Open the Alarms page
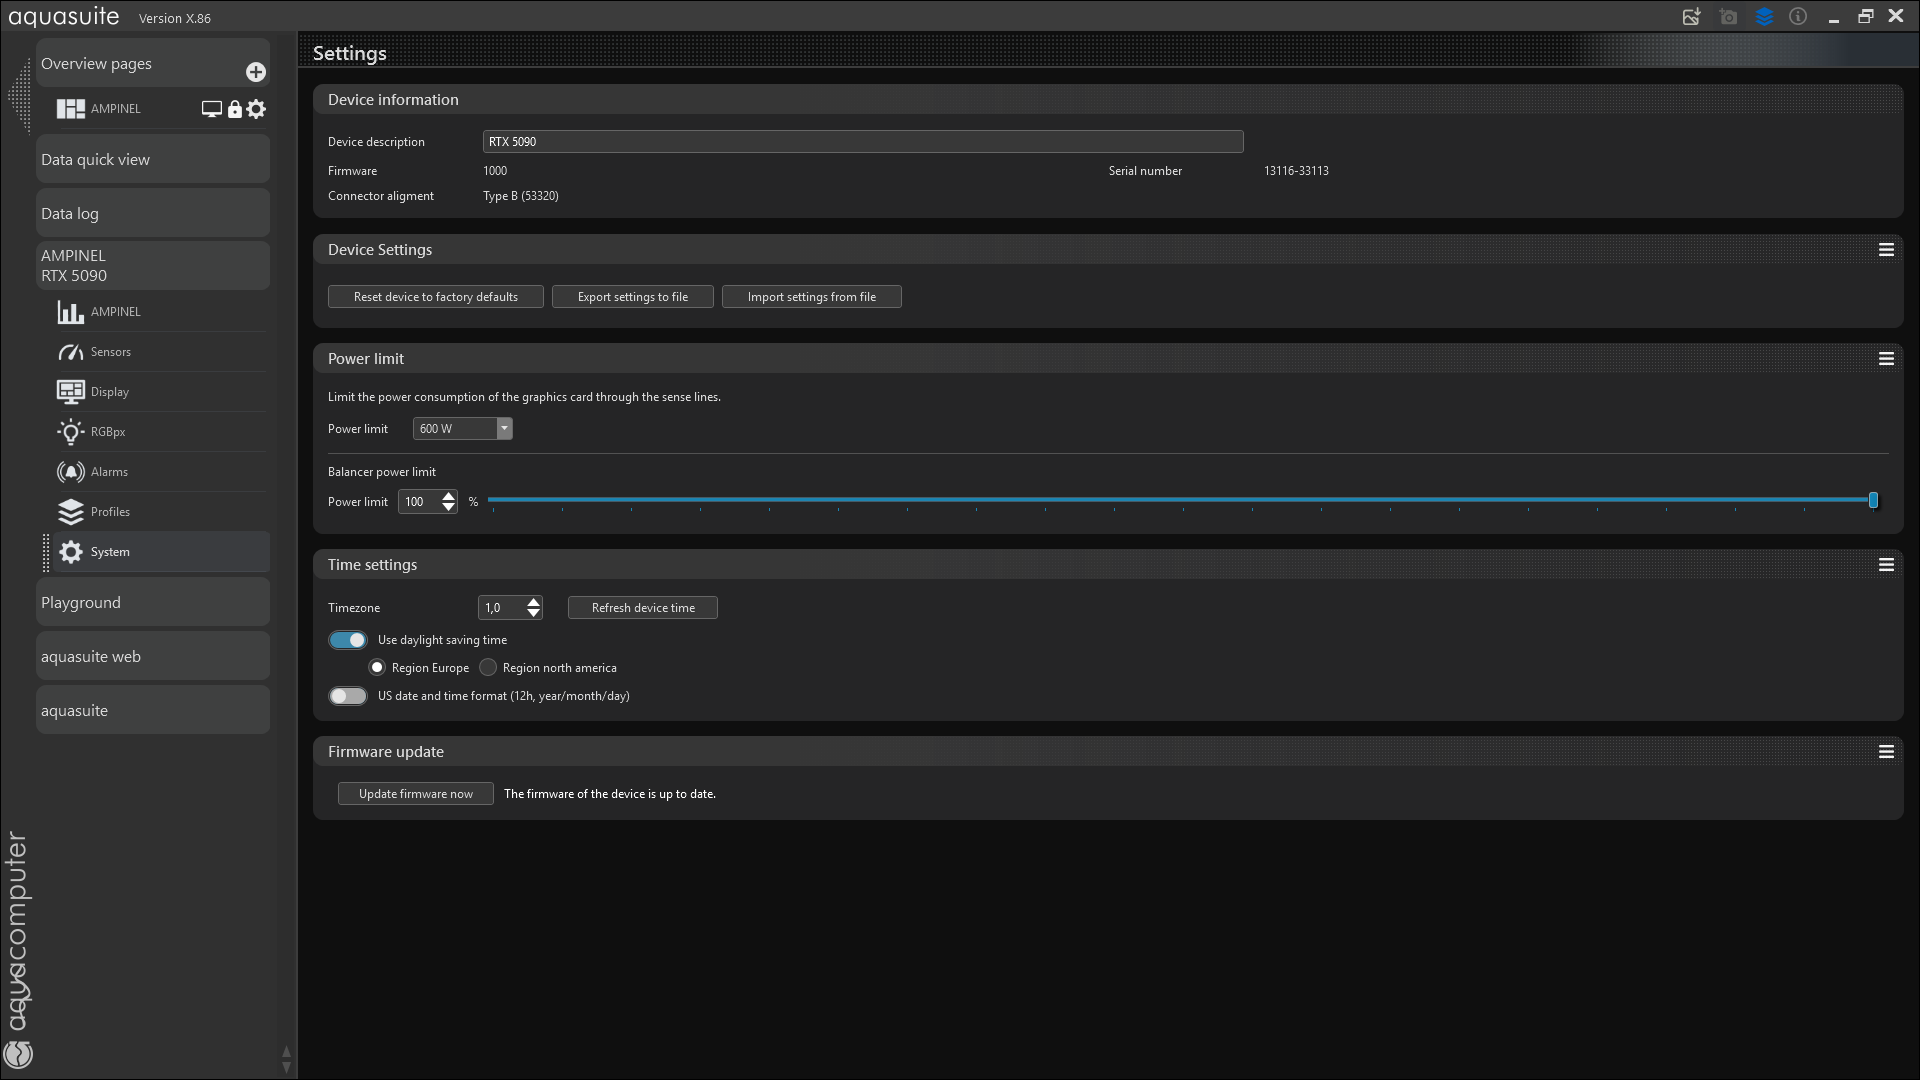The height and width of the screenshot is (1080, 1920). tap(109, 472)
